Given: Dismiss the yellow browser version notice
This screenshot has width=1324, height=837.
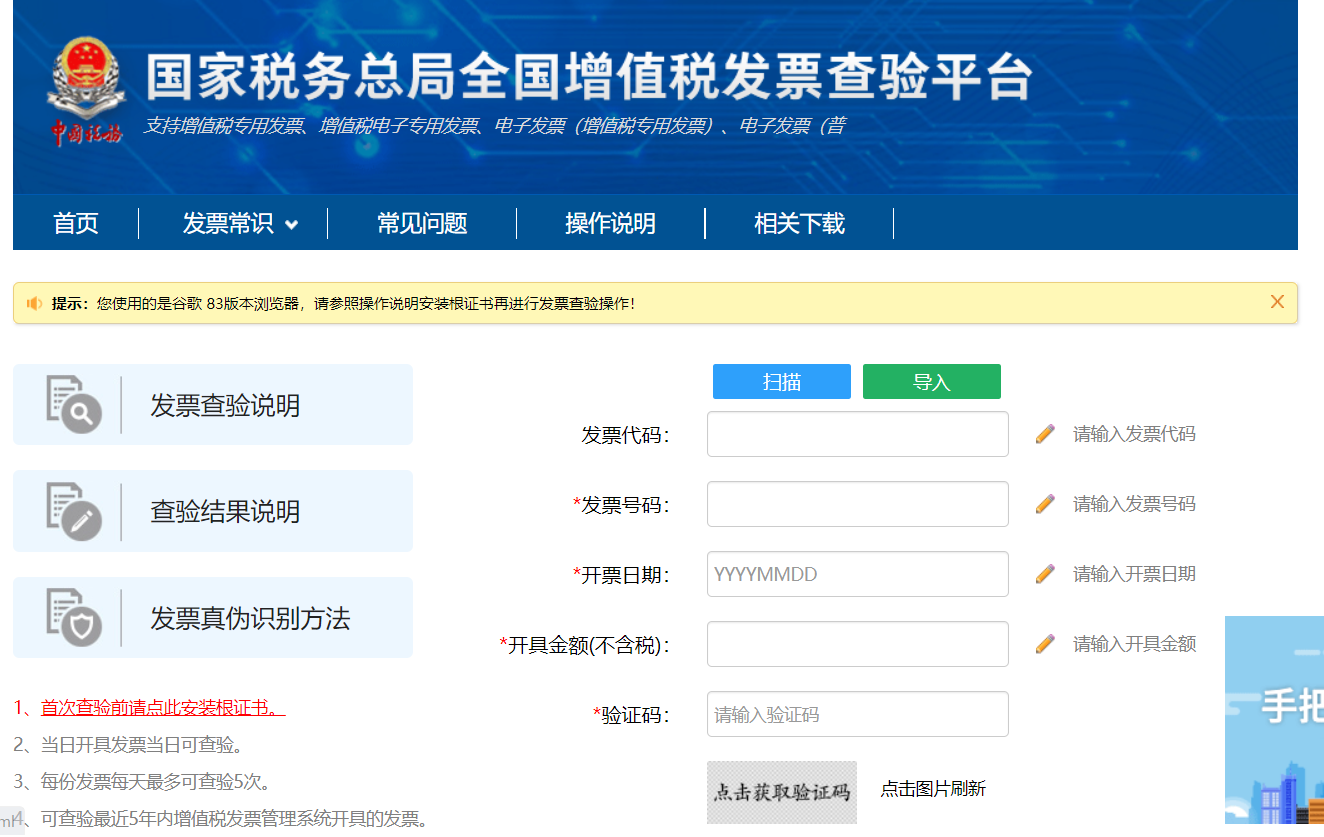Looking at the screenshot, I should pyautogui.click(x=1277, y=301).
